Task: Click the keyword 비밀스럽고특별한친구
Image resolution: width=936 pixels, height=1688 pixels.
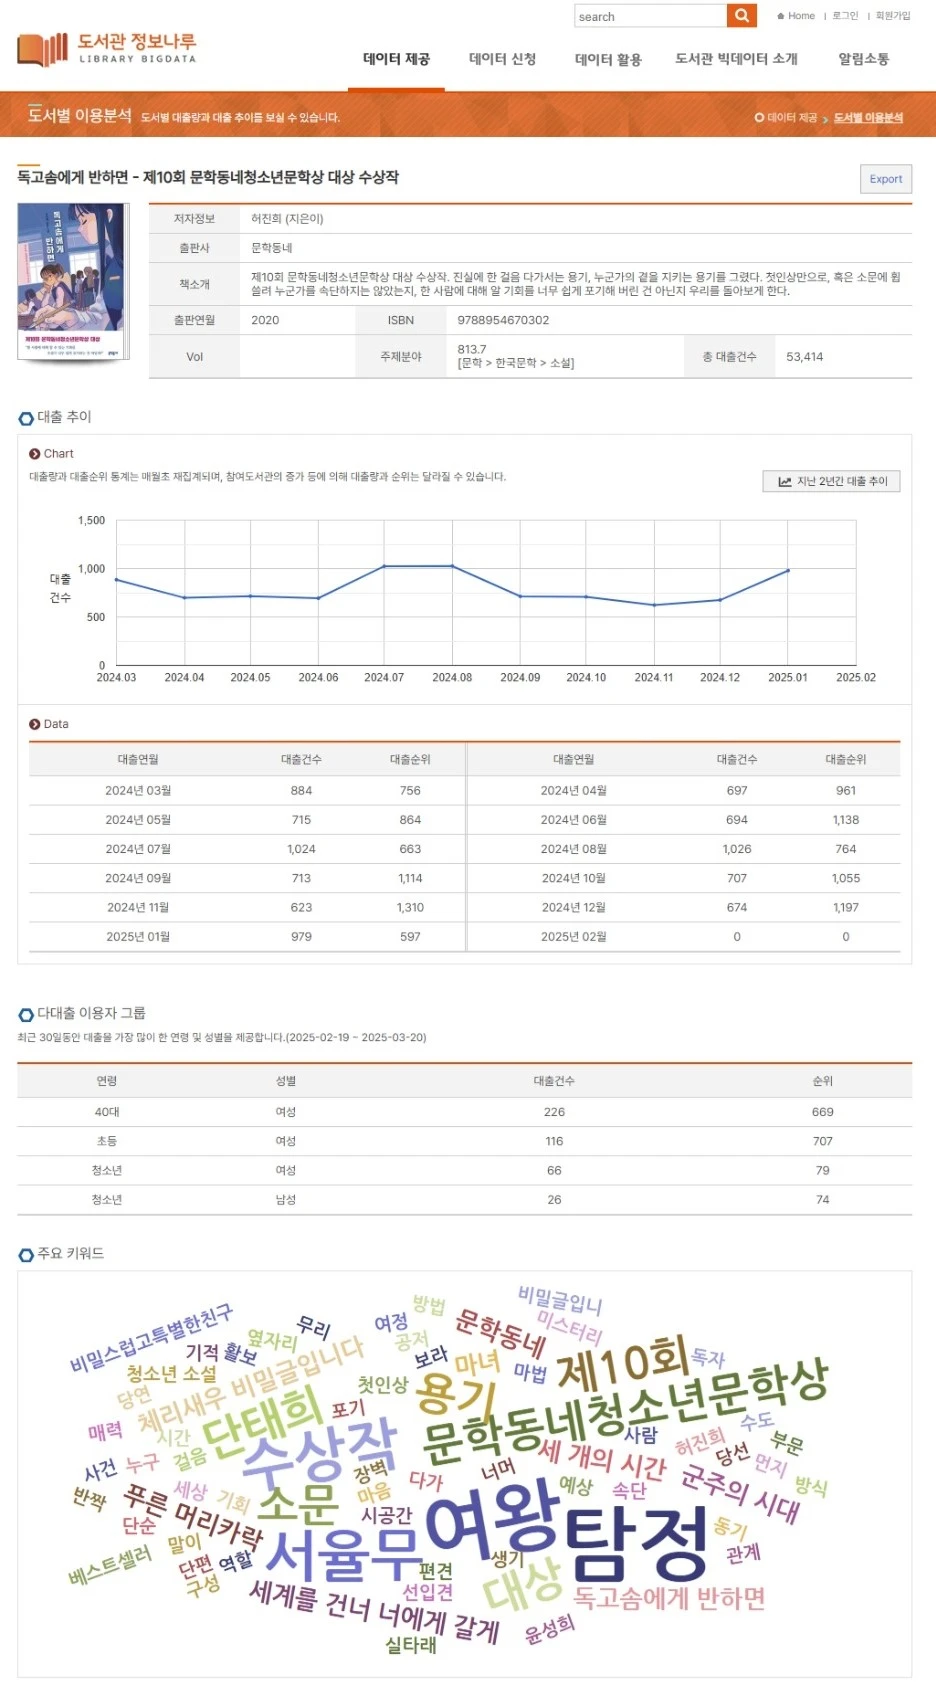Action: point(151,1338)
